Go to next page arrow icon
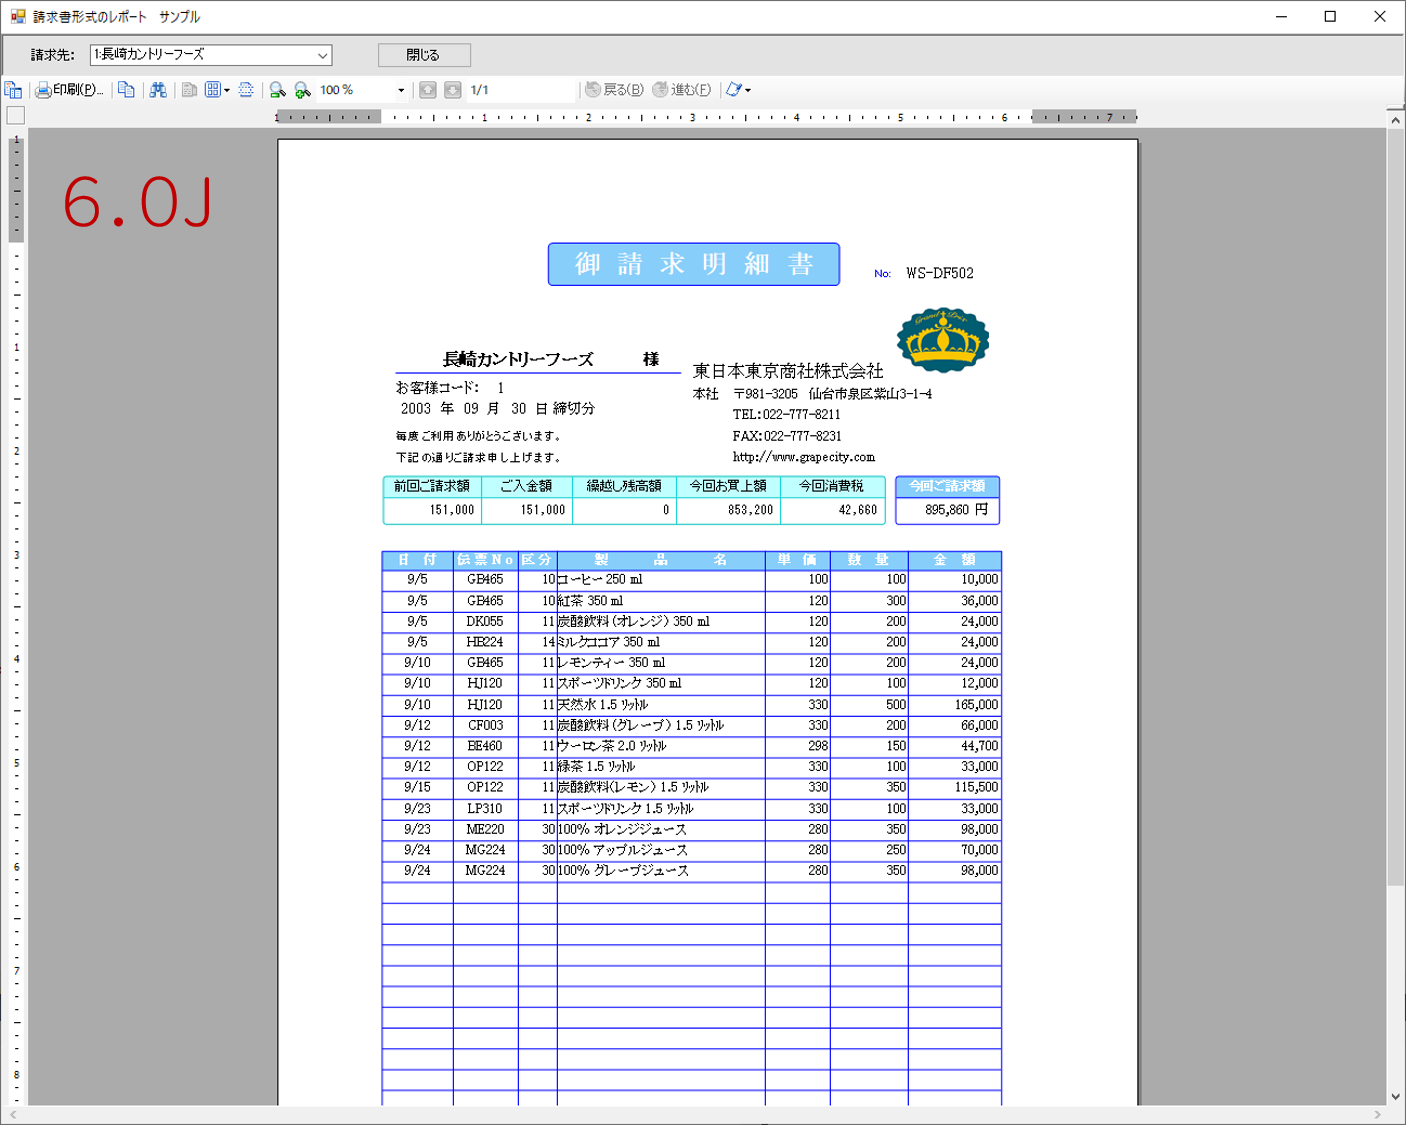 tap(452, 90)
